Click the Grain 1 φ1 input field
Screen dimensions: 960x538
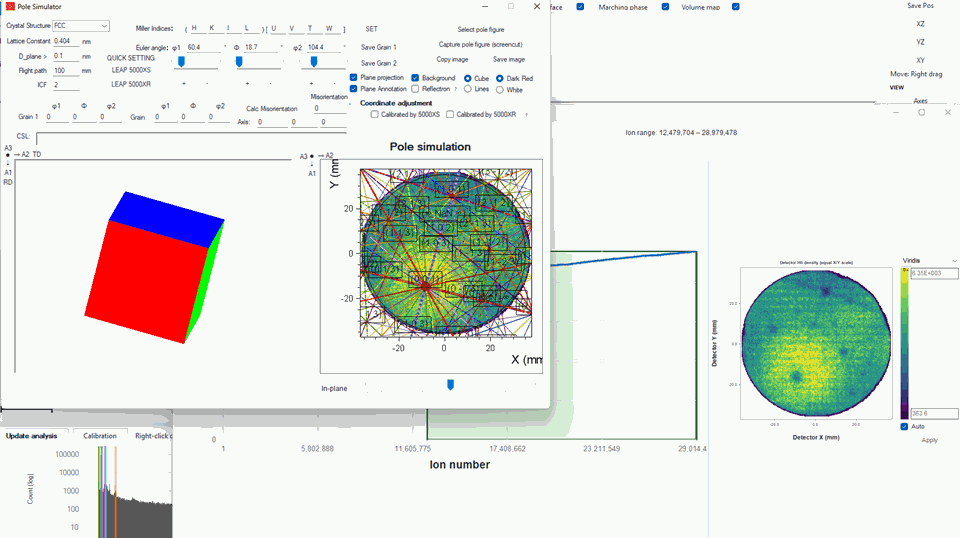(57, 117)
